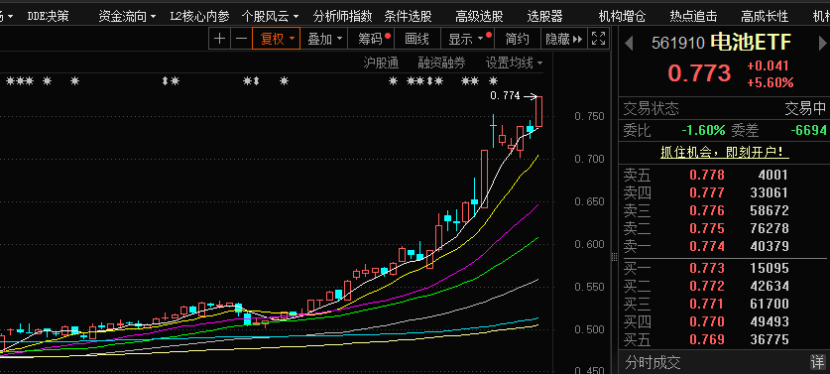Click 热点追击 menu item
Viewport: 830px width, 374px height.
pyautogui.click(x=693, y=16)
